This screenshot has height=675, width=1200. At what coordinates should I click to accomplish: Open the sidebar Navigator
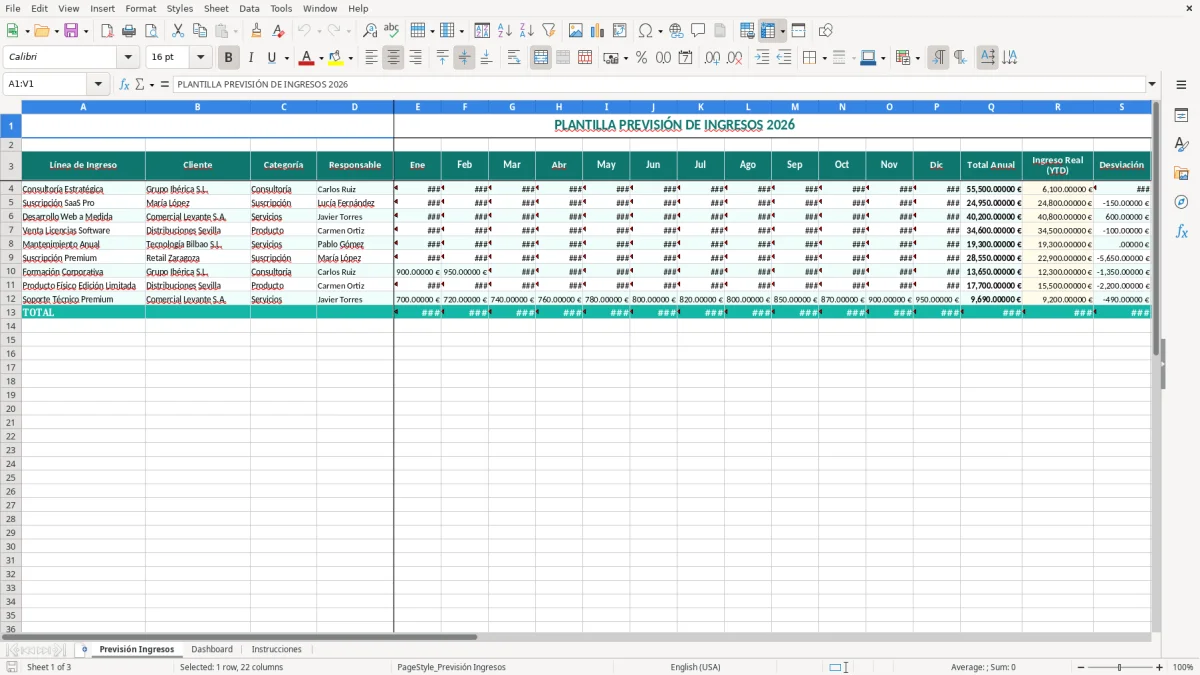tap(1181, 202)
